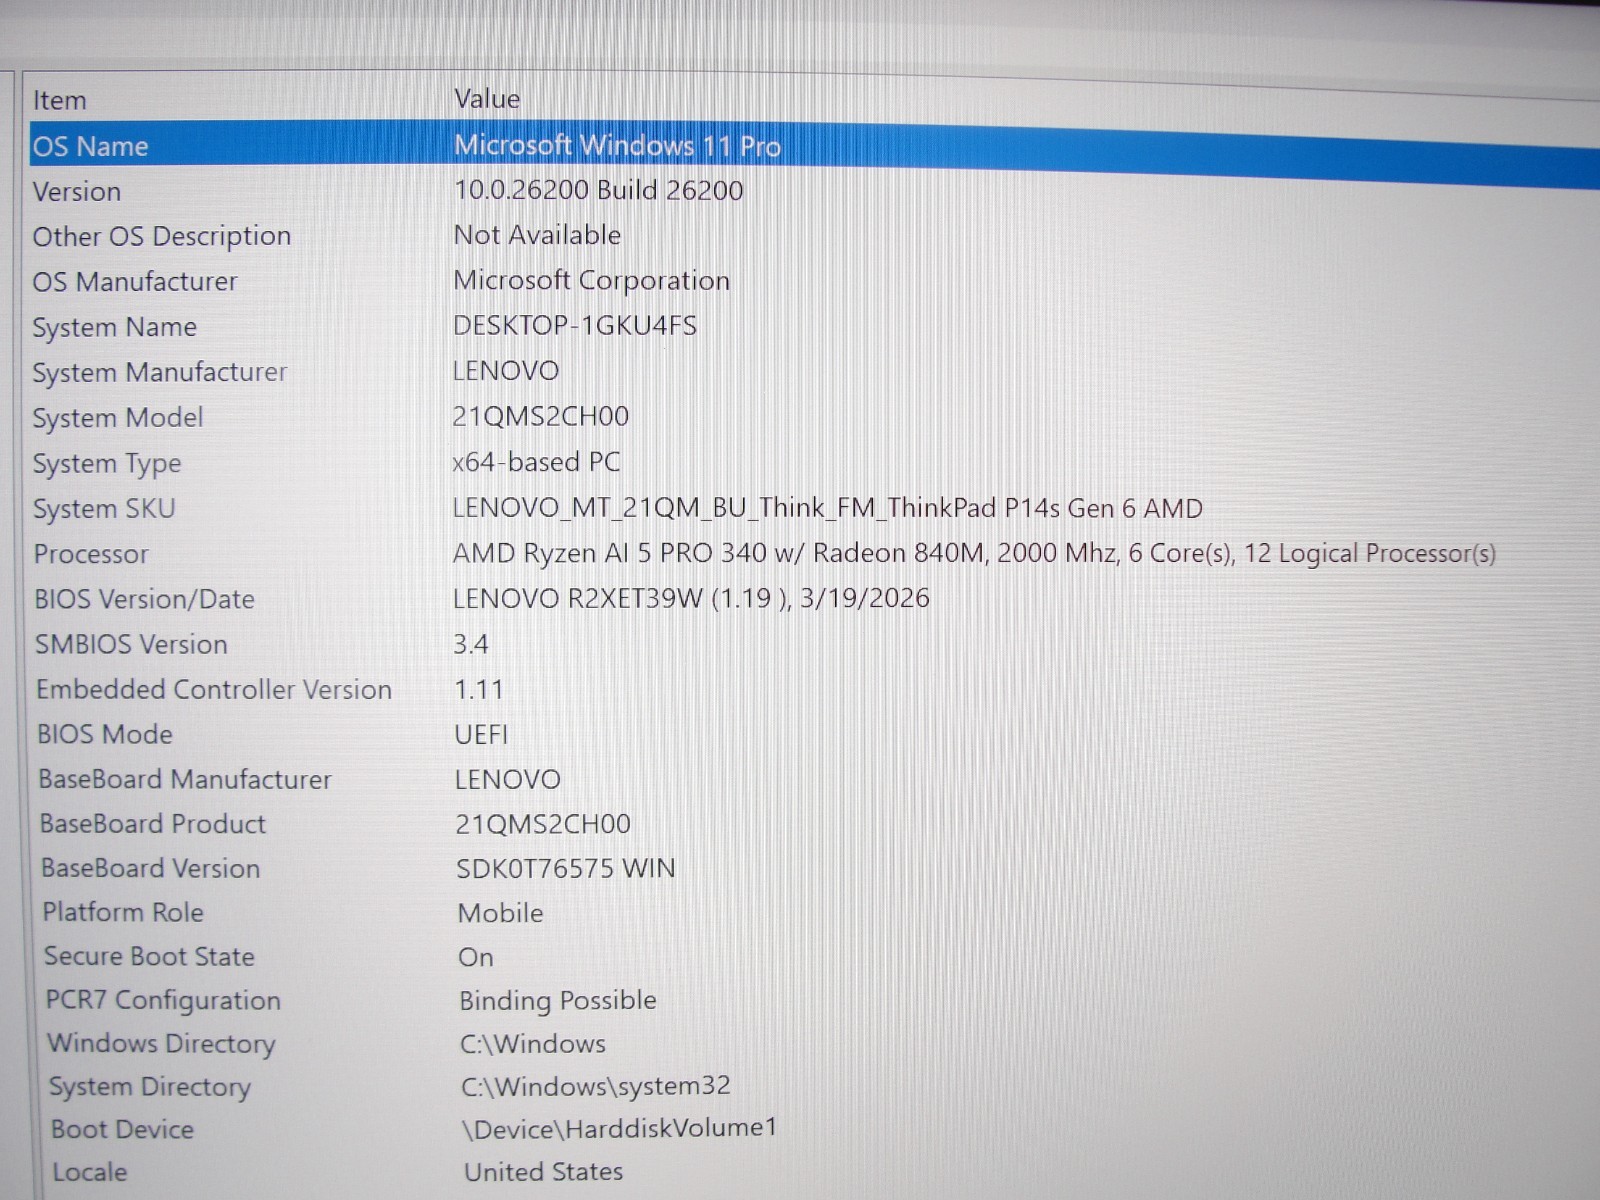Viewport: 1600px width, 1200px height.
Task: Select the Secure Boot value On
Action: pos(476,957)
